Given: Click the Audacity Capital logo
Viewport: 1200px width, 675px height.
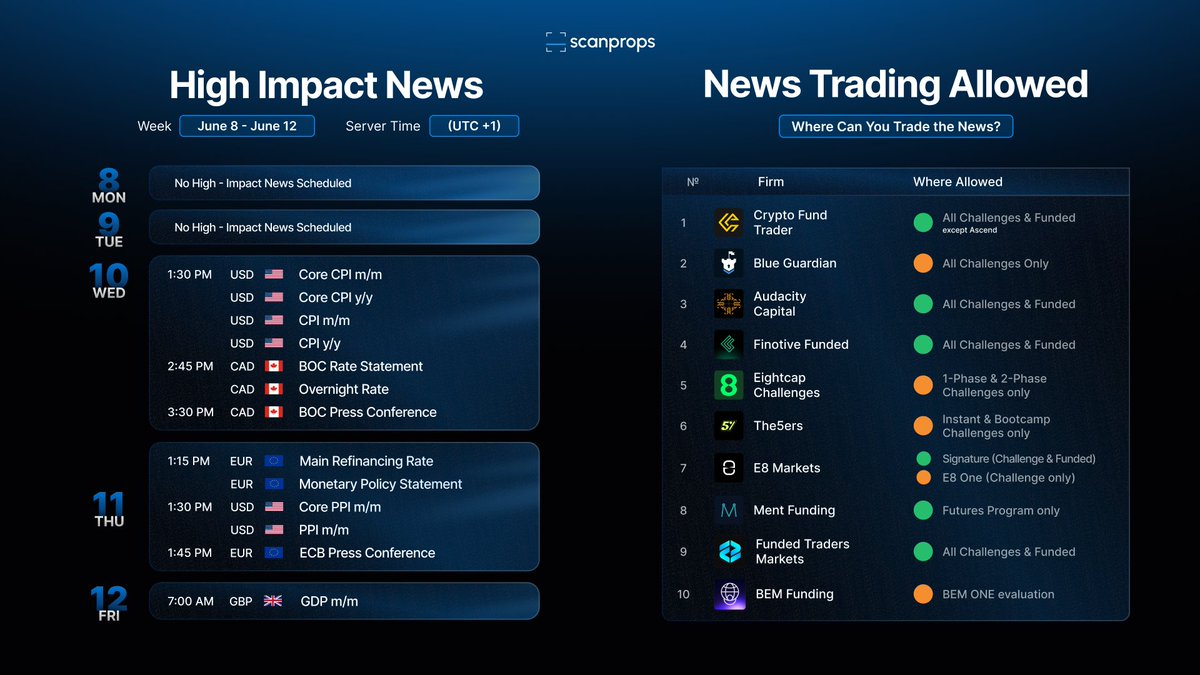Looking at the screenshot, I should [729, 304].
